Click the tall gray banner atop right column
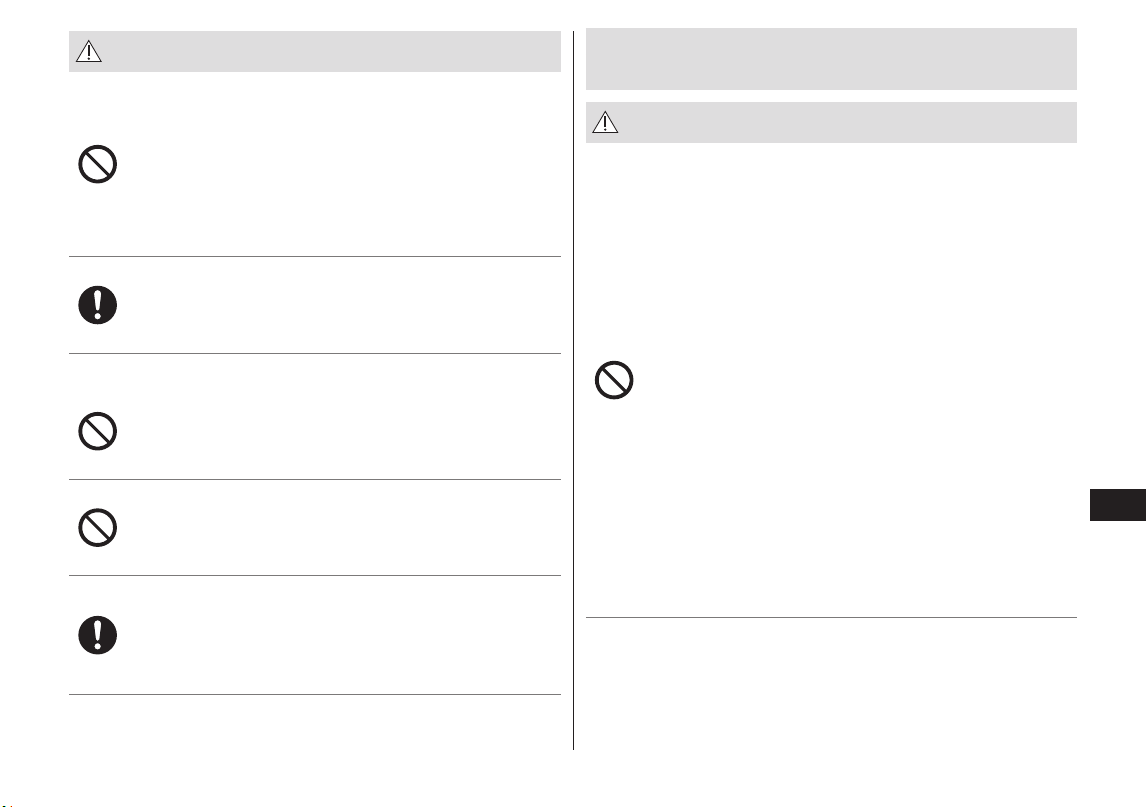The image size is (1147, 807). coord(831,59)
